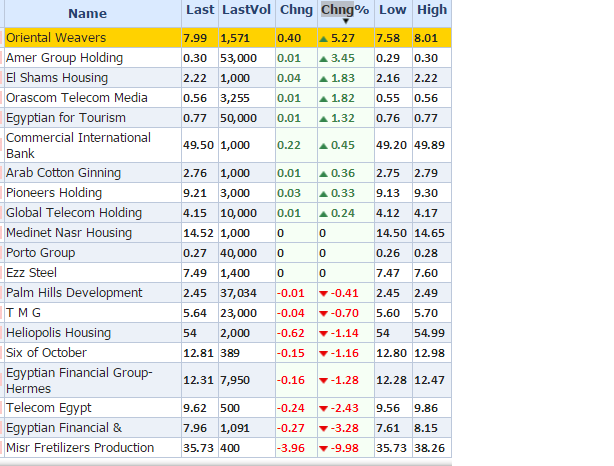Click the up arrow next to 0.36
Image resolution: width=614 pixels, height=466 pixels.
(x=323, y=174)
